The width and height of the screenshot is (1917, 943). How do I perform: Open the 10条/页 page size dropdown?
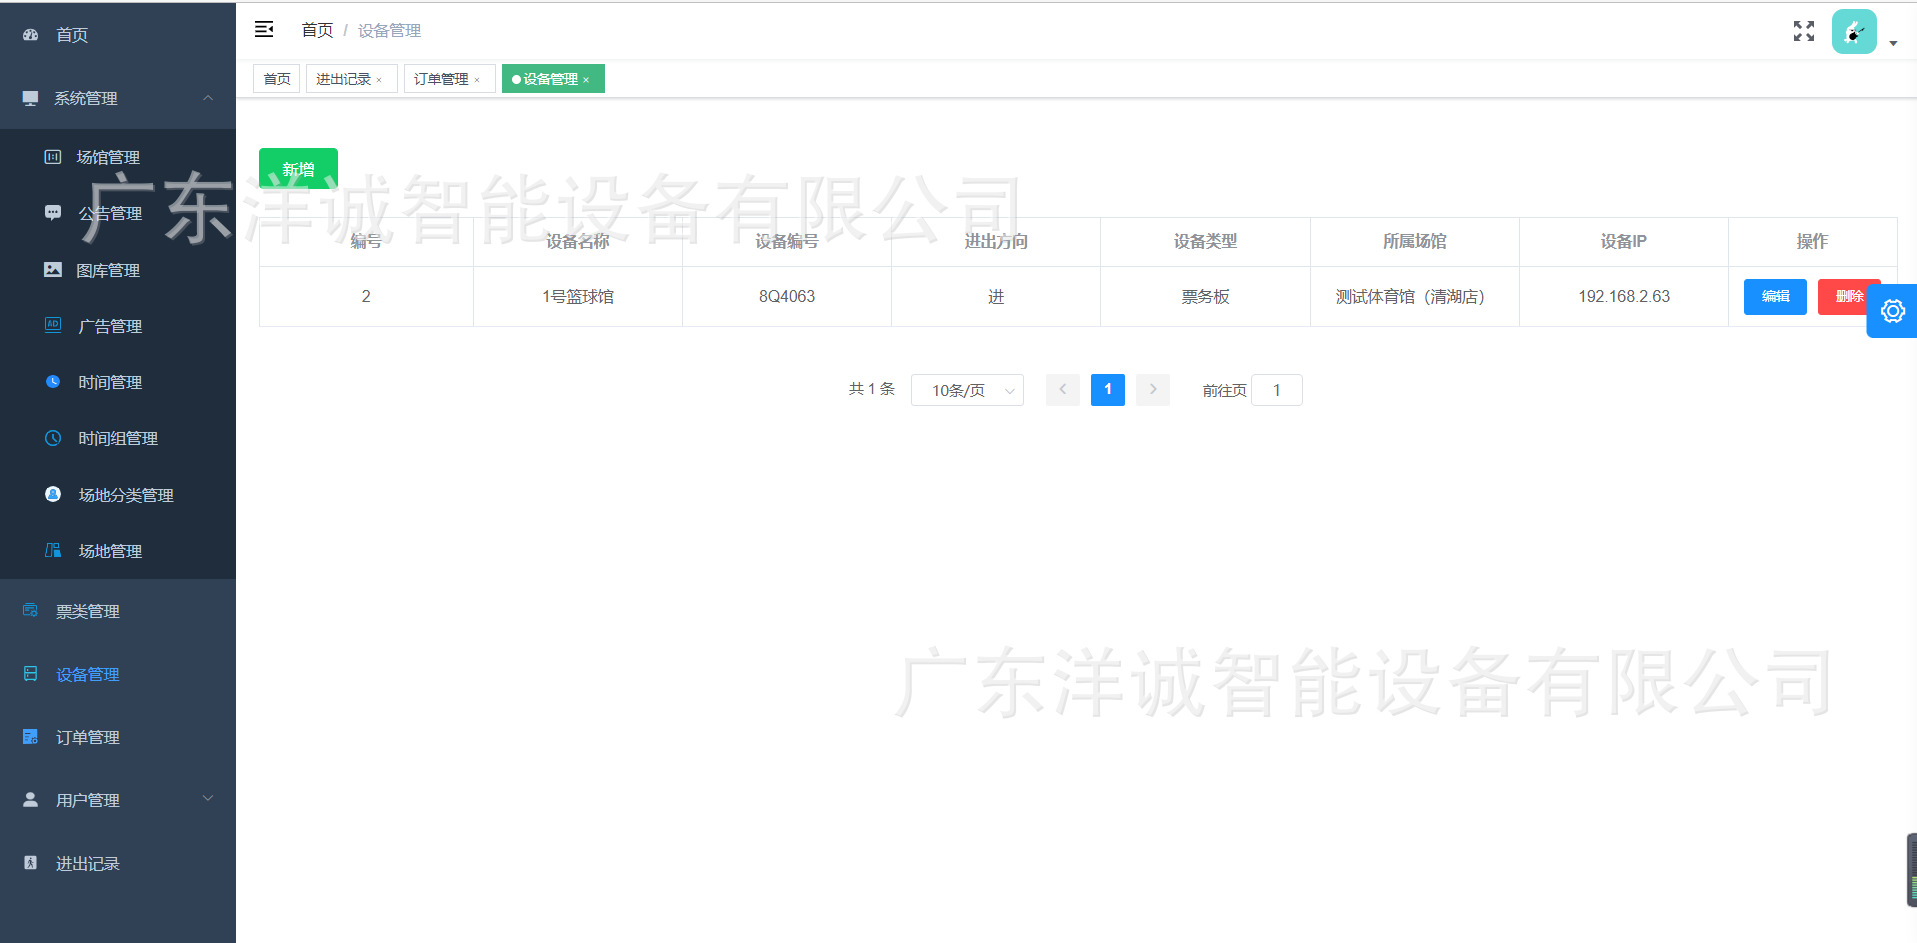click(x=966, y=390)
